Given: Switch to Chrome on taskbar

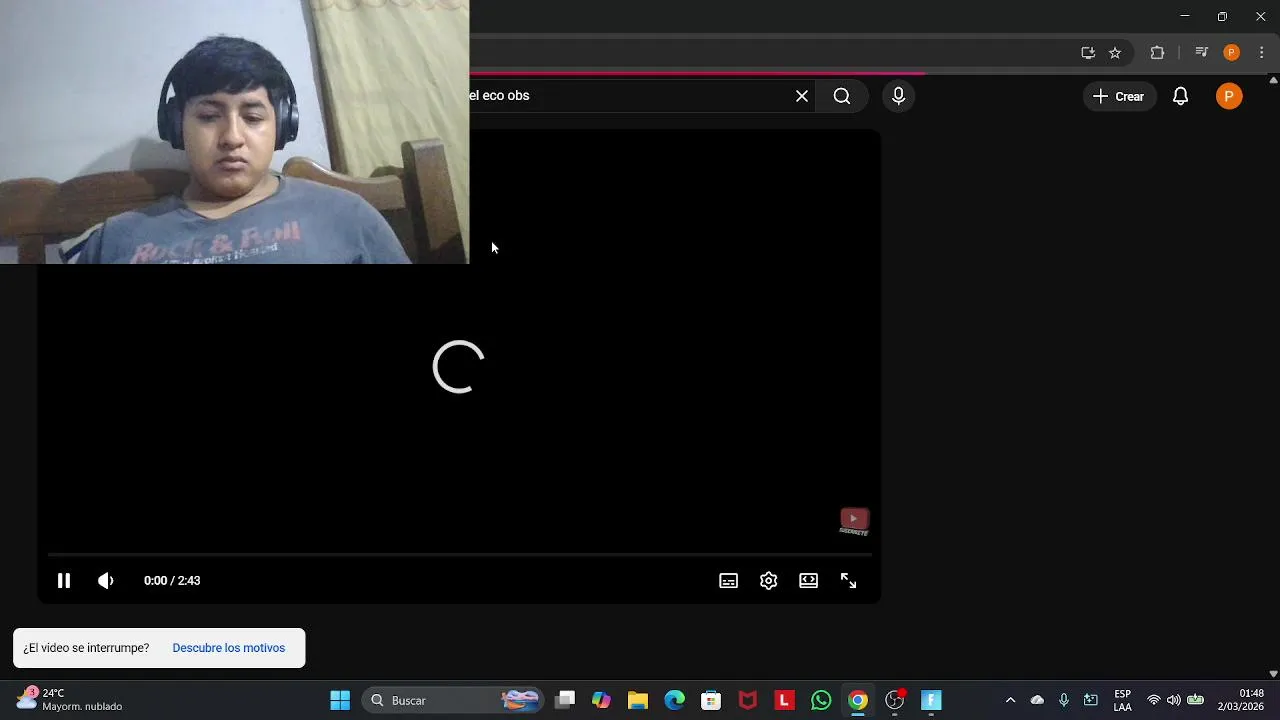Looking at the screenshot, I should click(x=858, y=700).
